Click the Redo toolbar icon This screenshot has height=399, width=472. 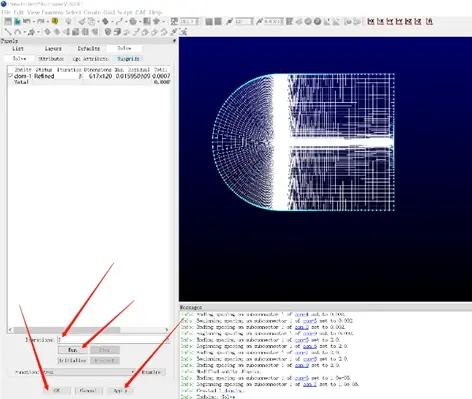[x=40, y=22]
